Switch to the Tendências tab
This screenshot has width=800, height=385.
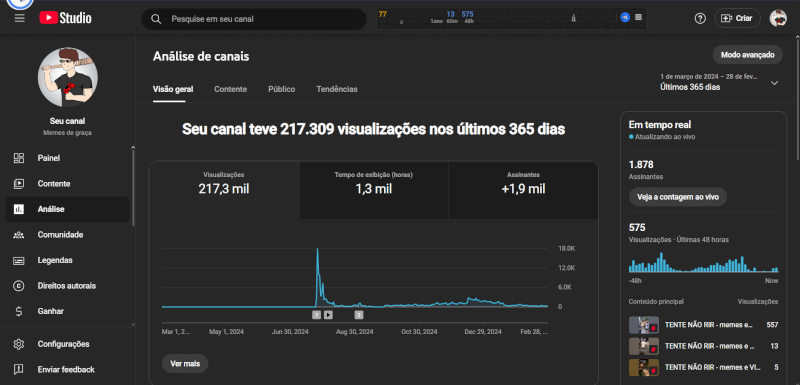tap(337, 89)
